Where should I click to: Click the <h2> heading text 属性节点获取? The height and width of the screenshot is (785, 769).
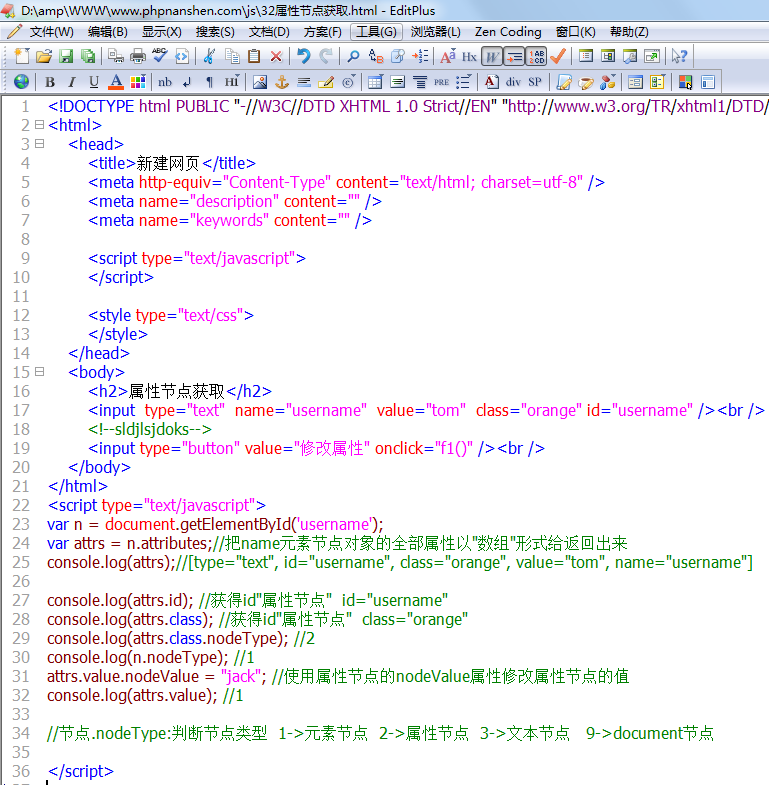click(x=177, y=391)
